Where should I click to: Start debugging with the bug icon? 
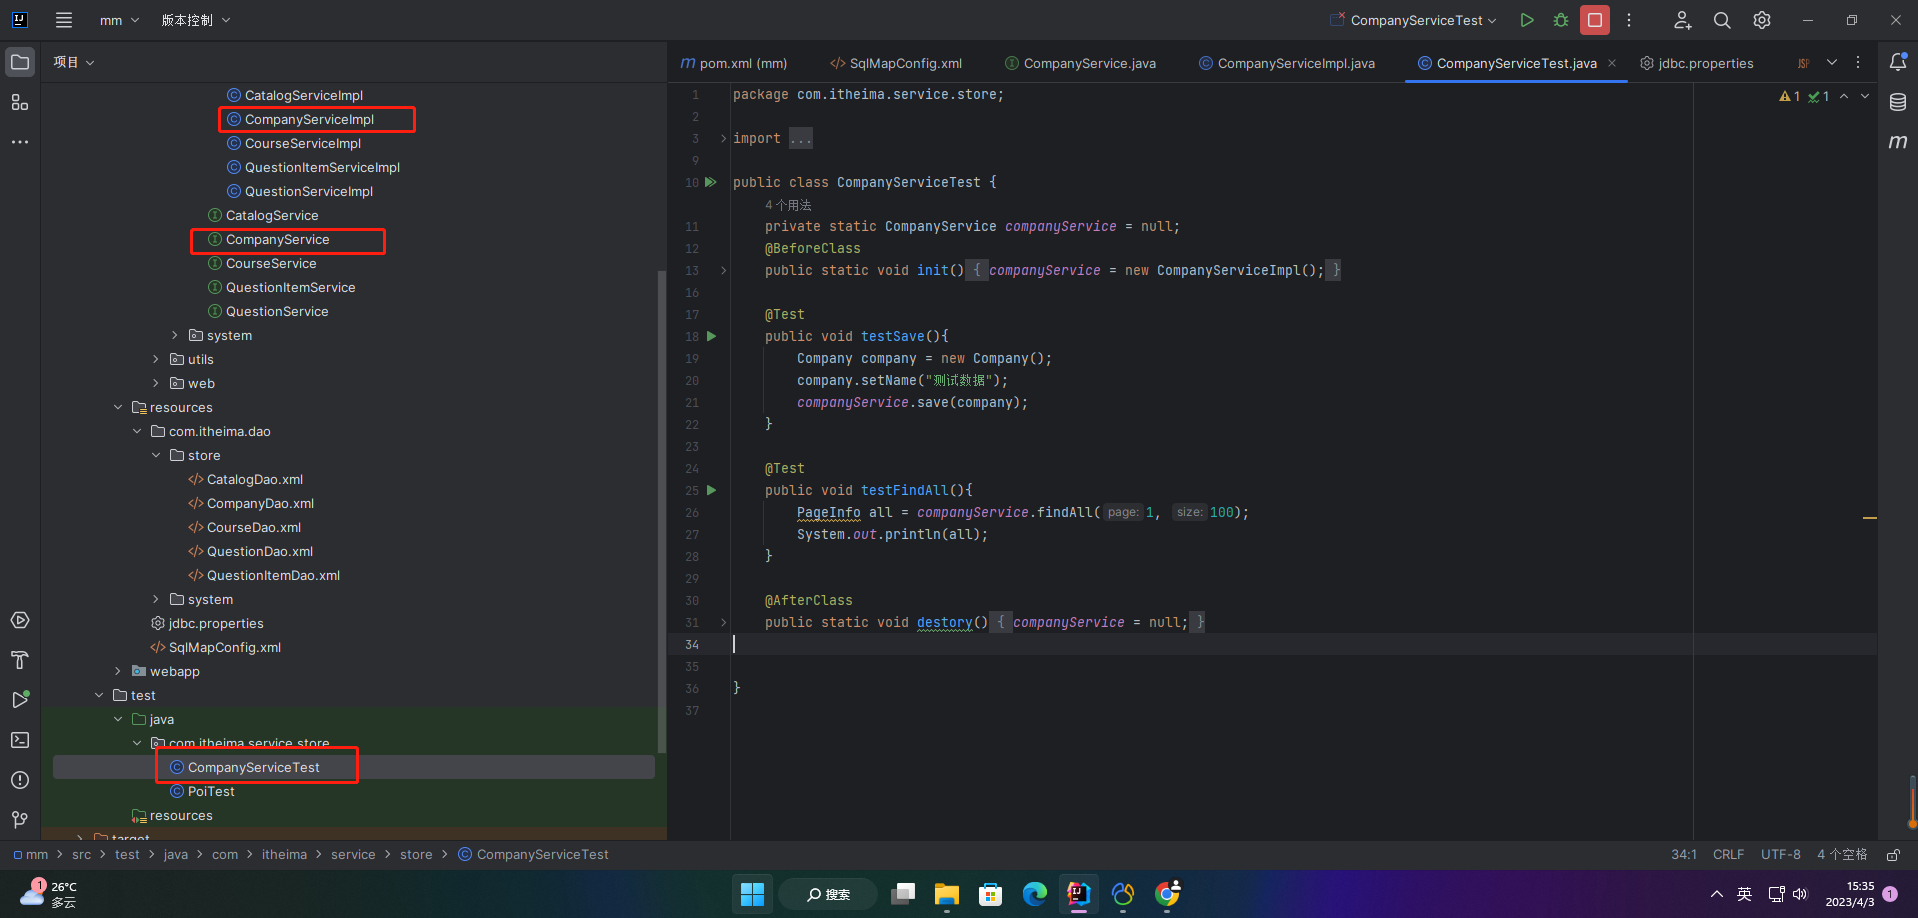(1561, 20)
